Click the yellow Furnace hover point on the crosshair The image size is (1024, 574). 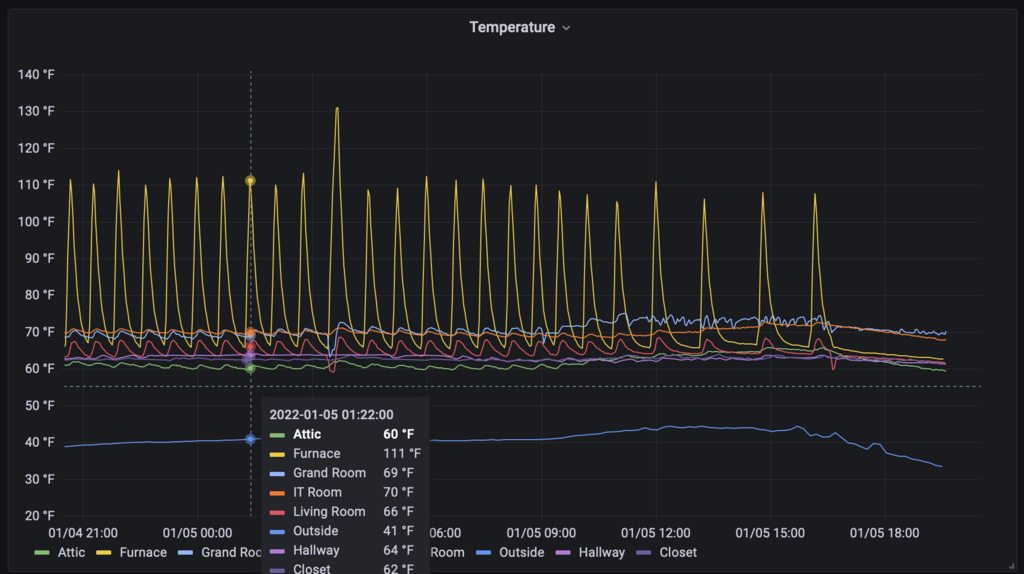(x=250, y=181)
